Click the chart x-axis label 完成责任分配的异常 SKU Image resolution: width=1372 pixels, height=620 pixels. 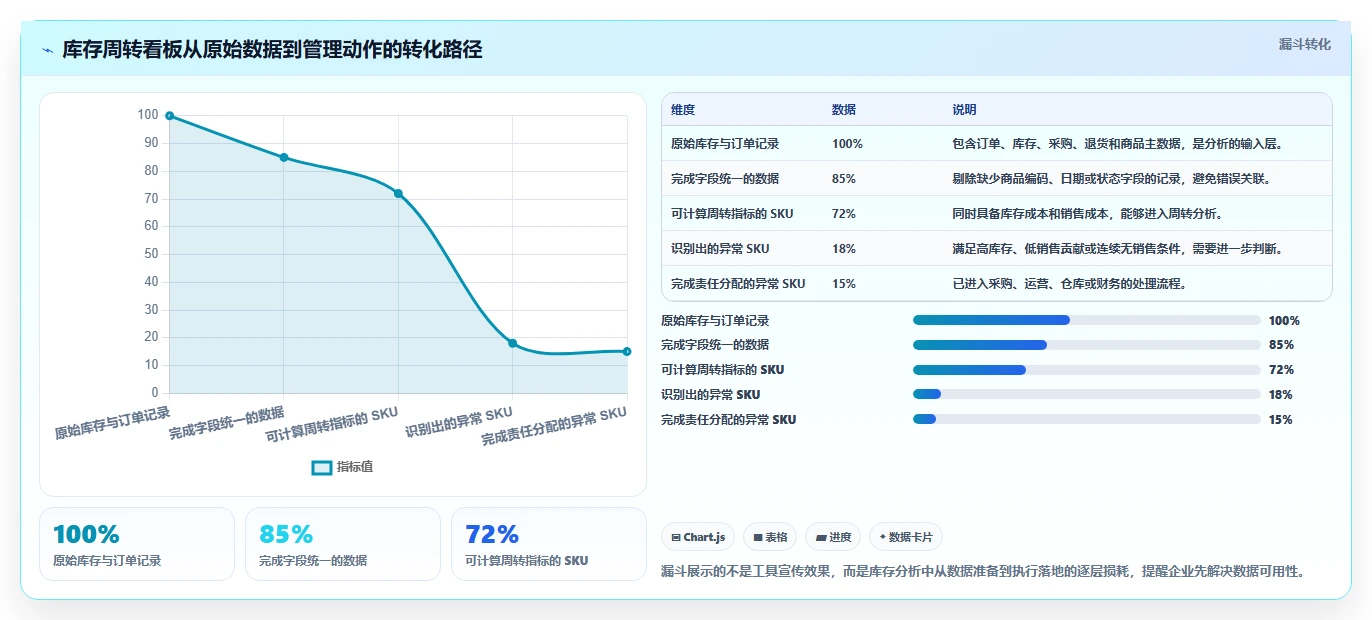tap(554, 425)
